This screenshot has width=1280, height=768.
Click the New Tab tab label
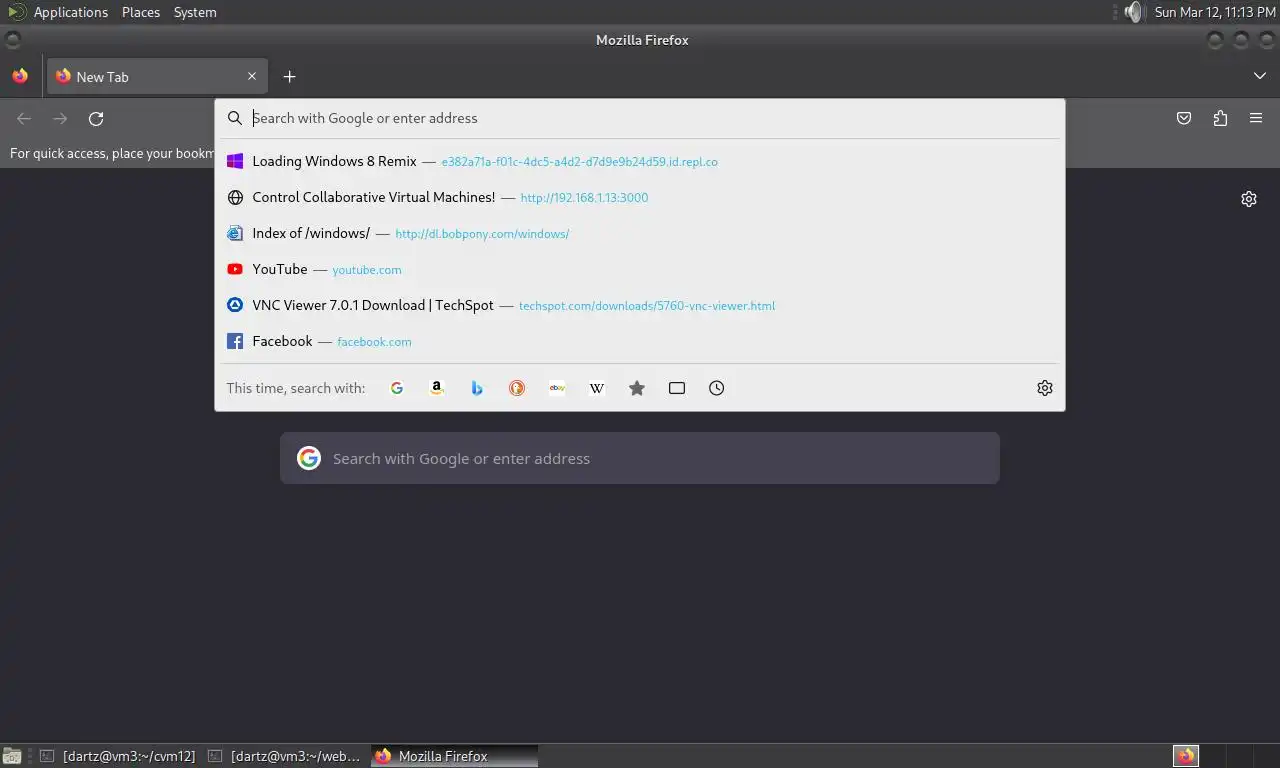pyautogui.click(x=103, y=77)
